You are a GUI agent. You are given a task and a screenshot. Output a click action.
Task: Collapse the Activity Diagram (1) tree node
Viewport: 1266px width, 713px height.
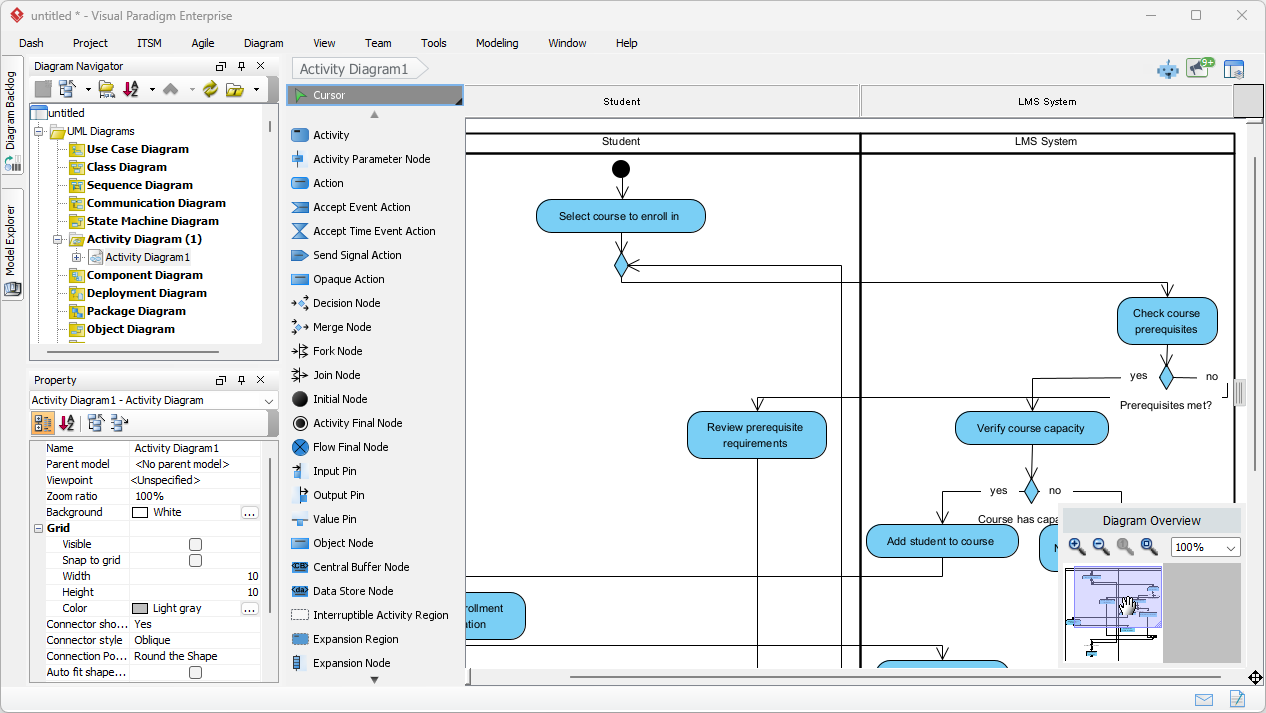pyautogui.click(x=59, y=239)
